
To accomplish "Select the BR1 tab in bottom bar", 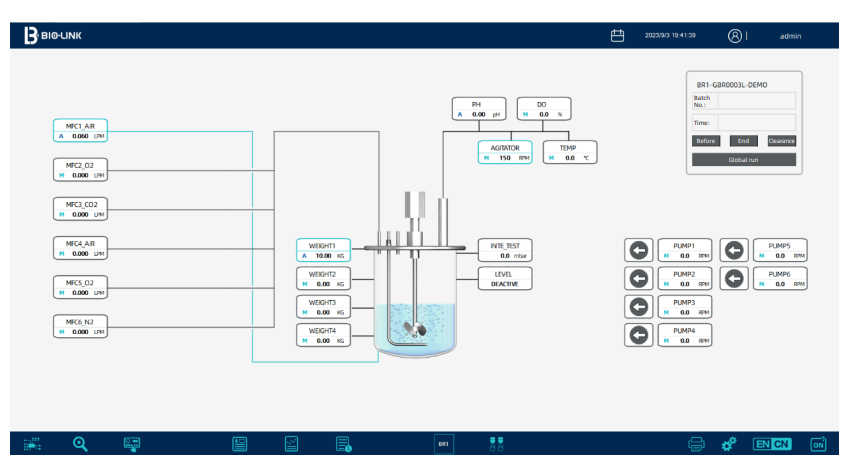I will pos(445,443).
